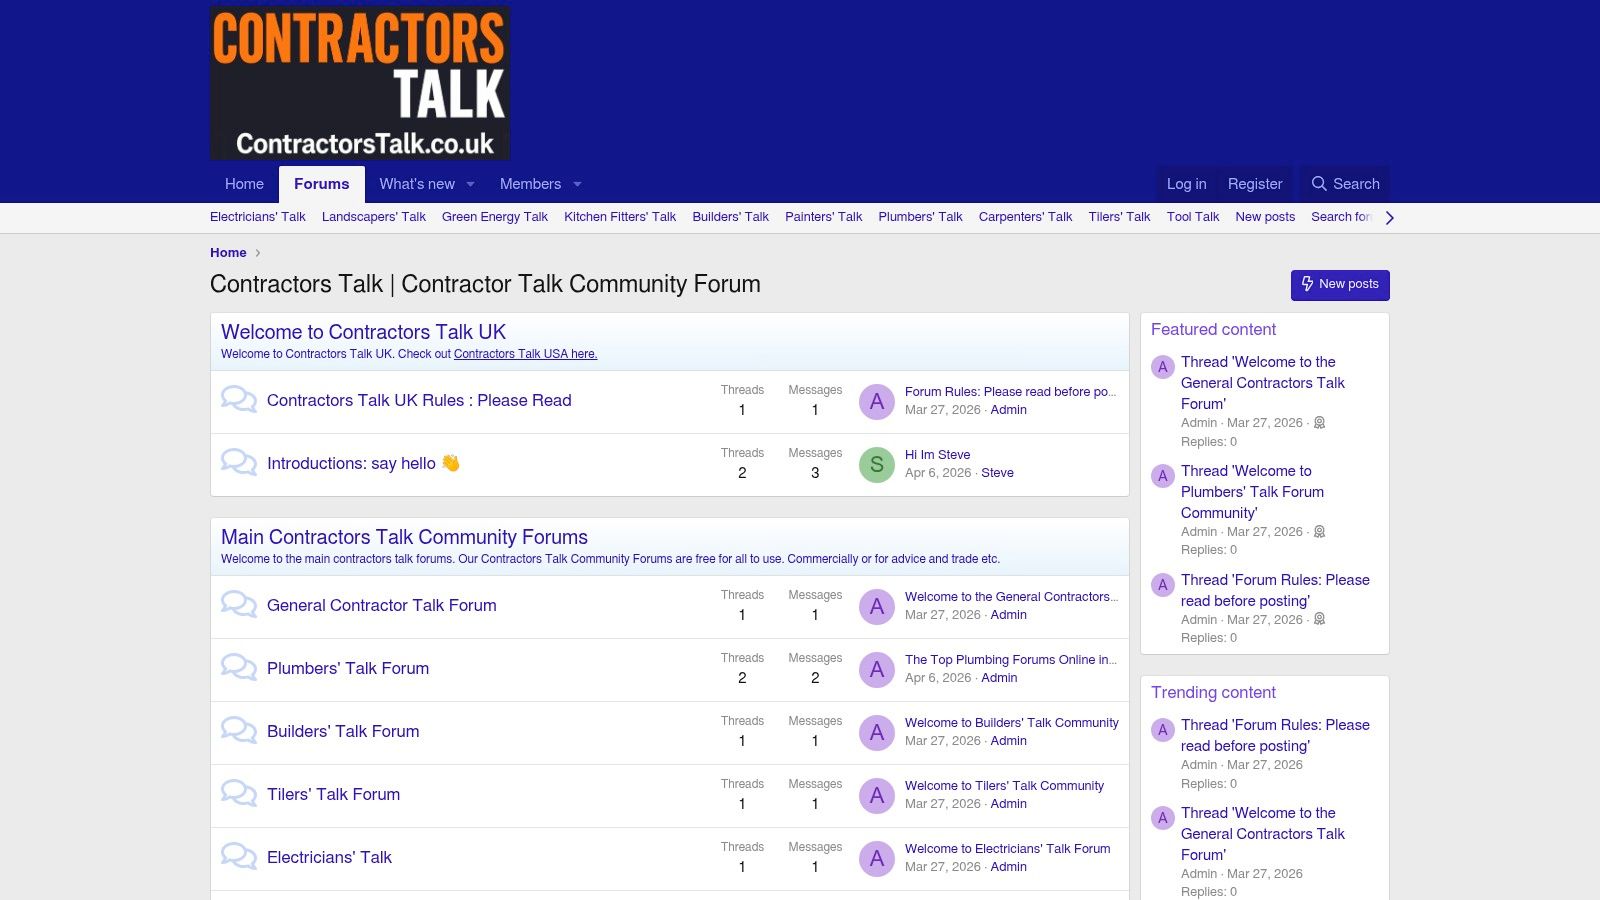The width and height of the screenshot is (1600, 900).
Task: Expand the What's new dropdown arrow
Action: point(470,184)
